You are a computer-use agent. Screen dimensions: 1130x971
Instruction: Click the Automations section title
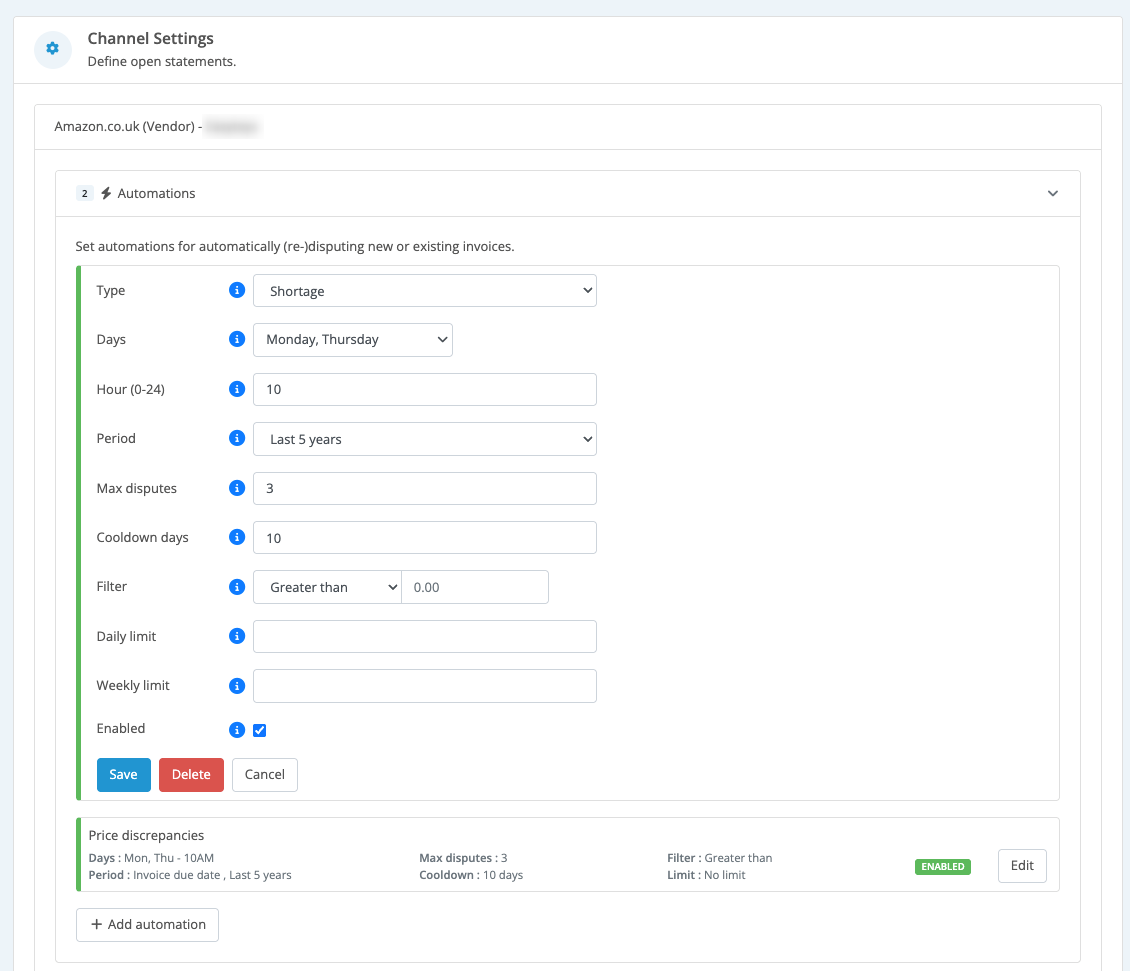point(156,193)
